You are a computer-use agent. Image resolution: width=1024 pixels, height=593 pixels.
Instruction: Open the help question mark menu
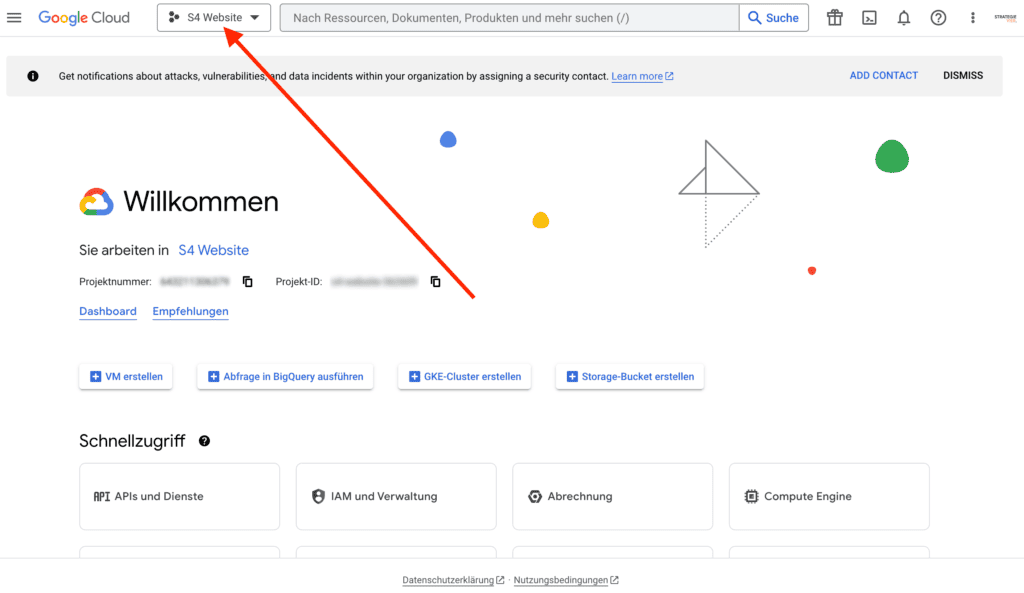pos(938,18)
